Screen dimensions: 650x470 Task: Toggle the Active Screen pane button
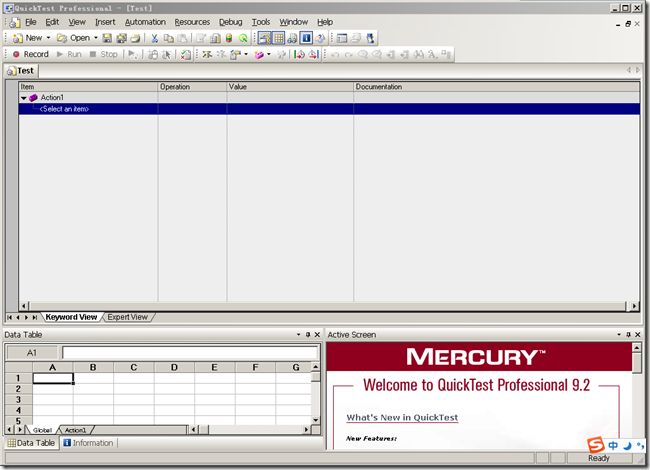click(264, 38)
